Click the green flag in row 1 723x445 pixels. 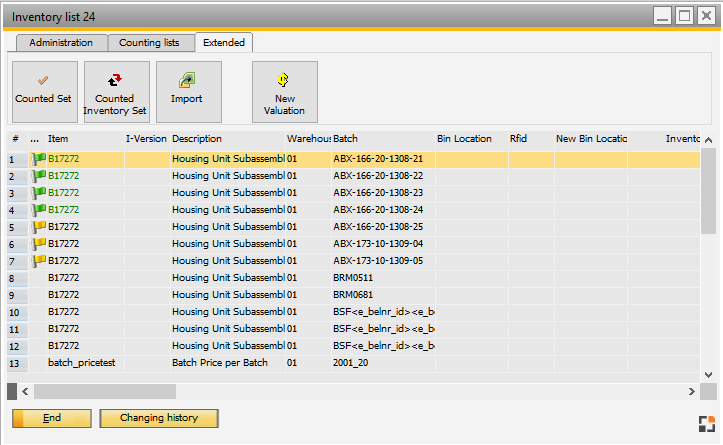[39, 159]
